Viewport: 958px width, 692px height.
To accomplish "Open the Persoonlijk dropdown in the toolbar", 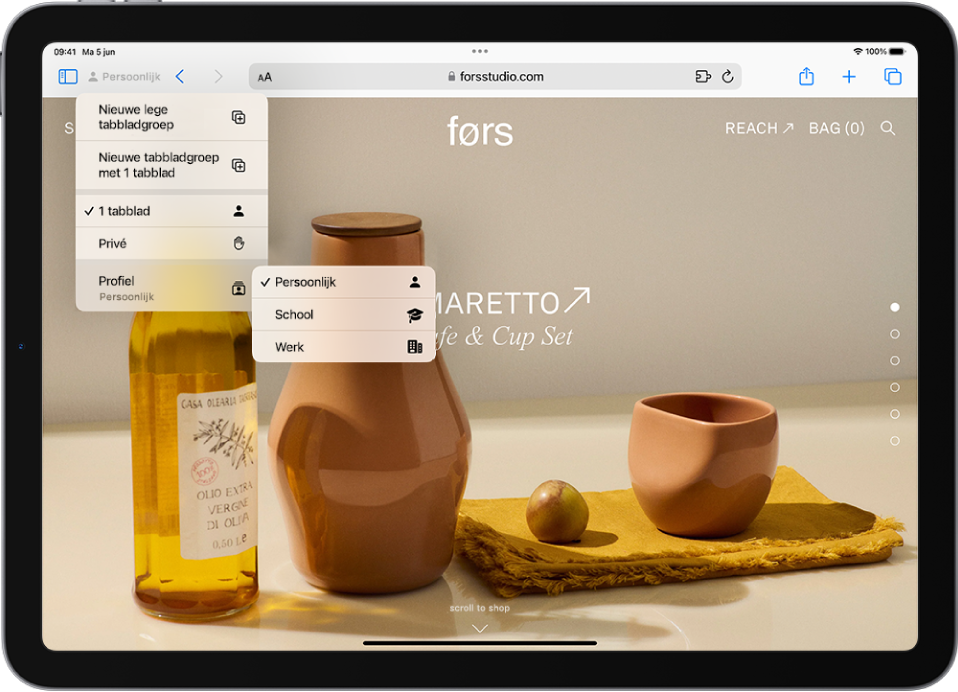I will [x=124, y=76].
